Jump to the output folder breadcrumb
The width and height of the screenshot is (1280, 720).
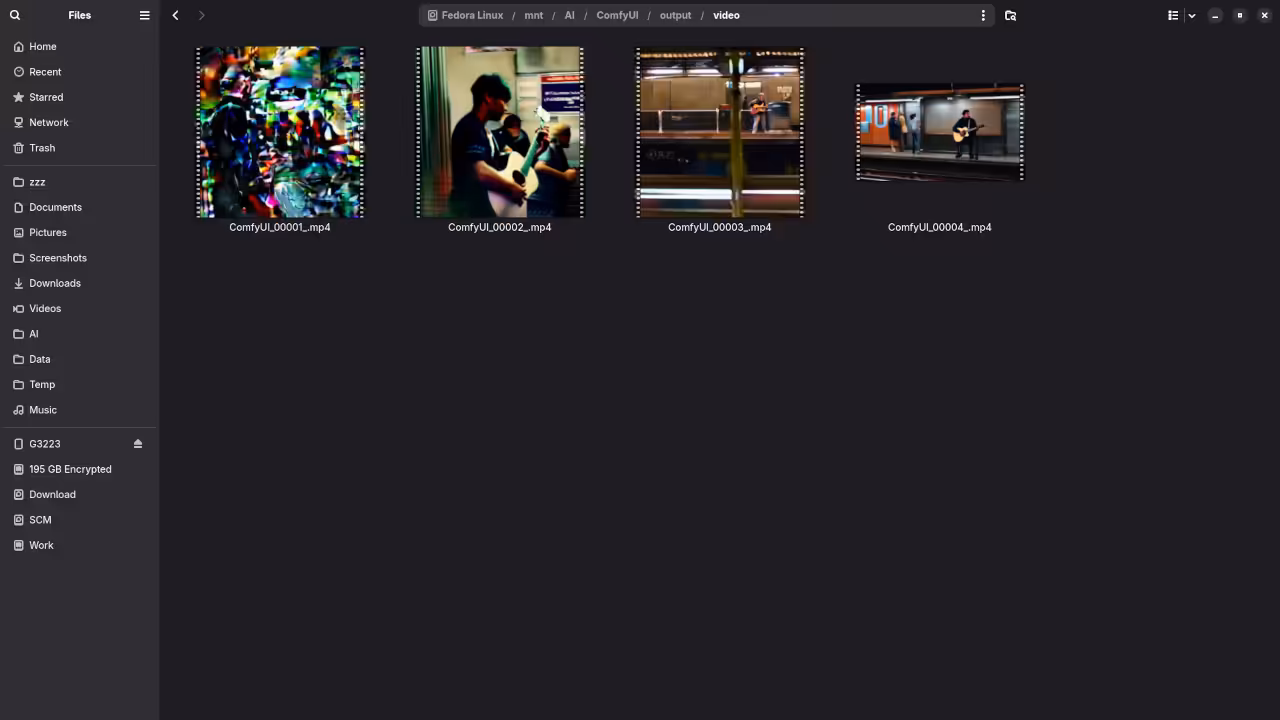pyautogui.click(x=675, y=15)
